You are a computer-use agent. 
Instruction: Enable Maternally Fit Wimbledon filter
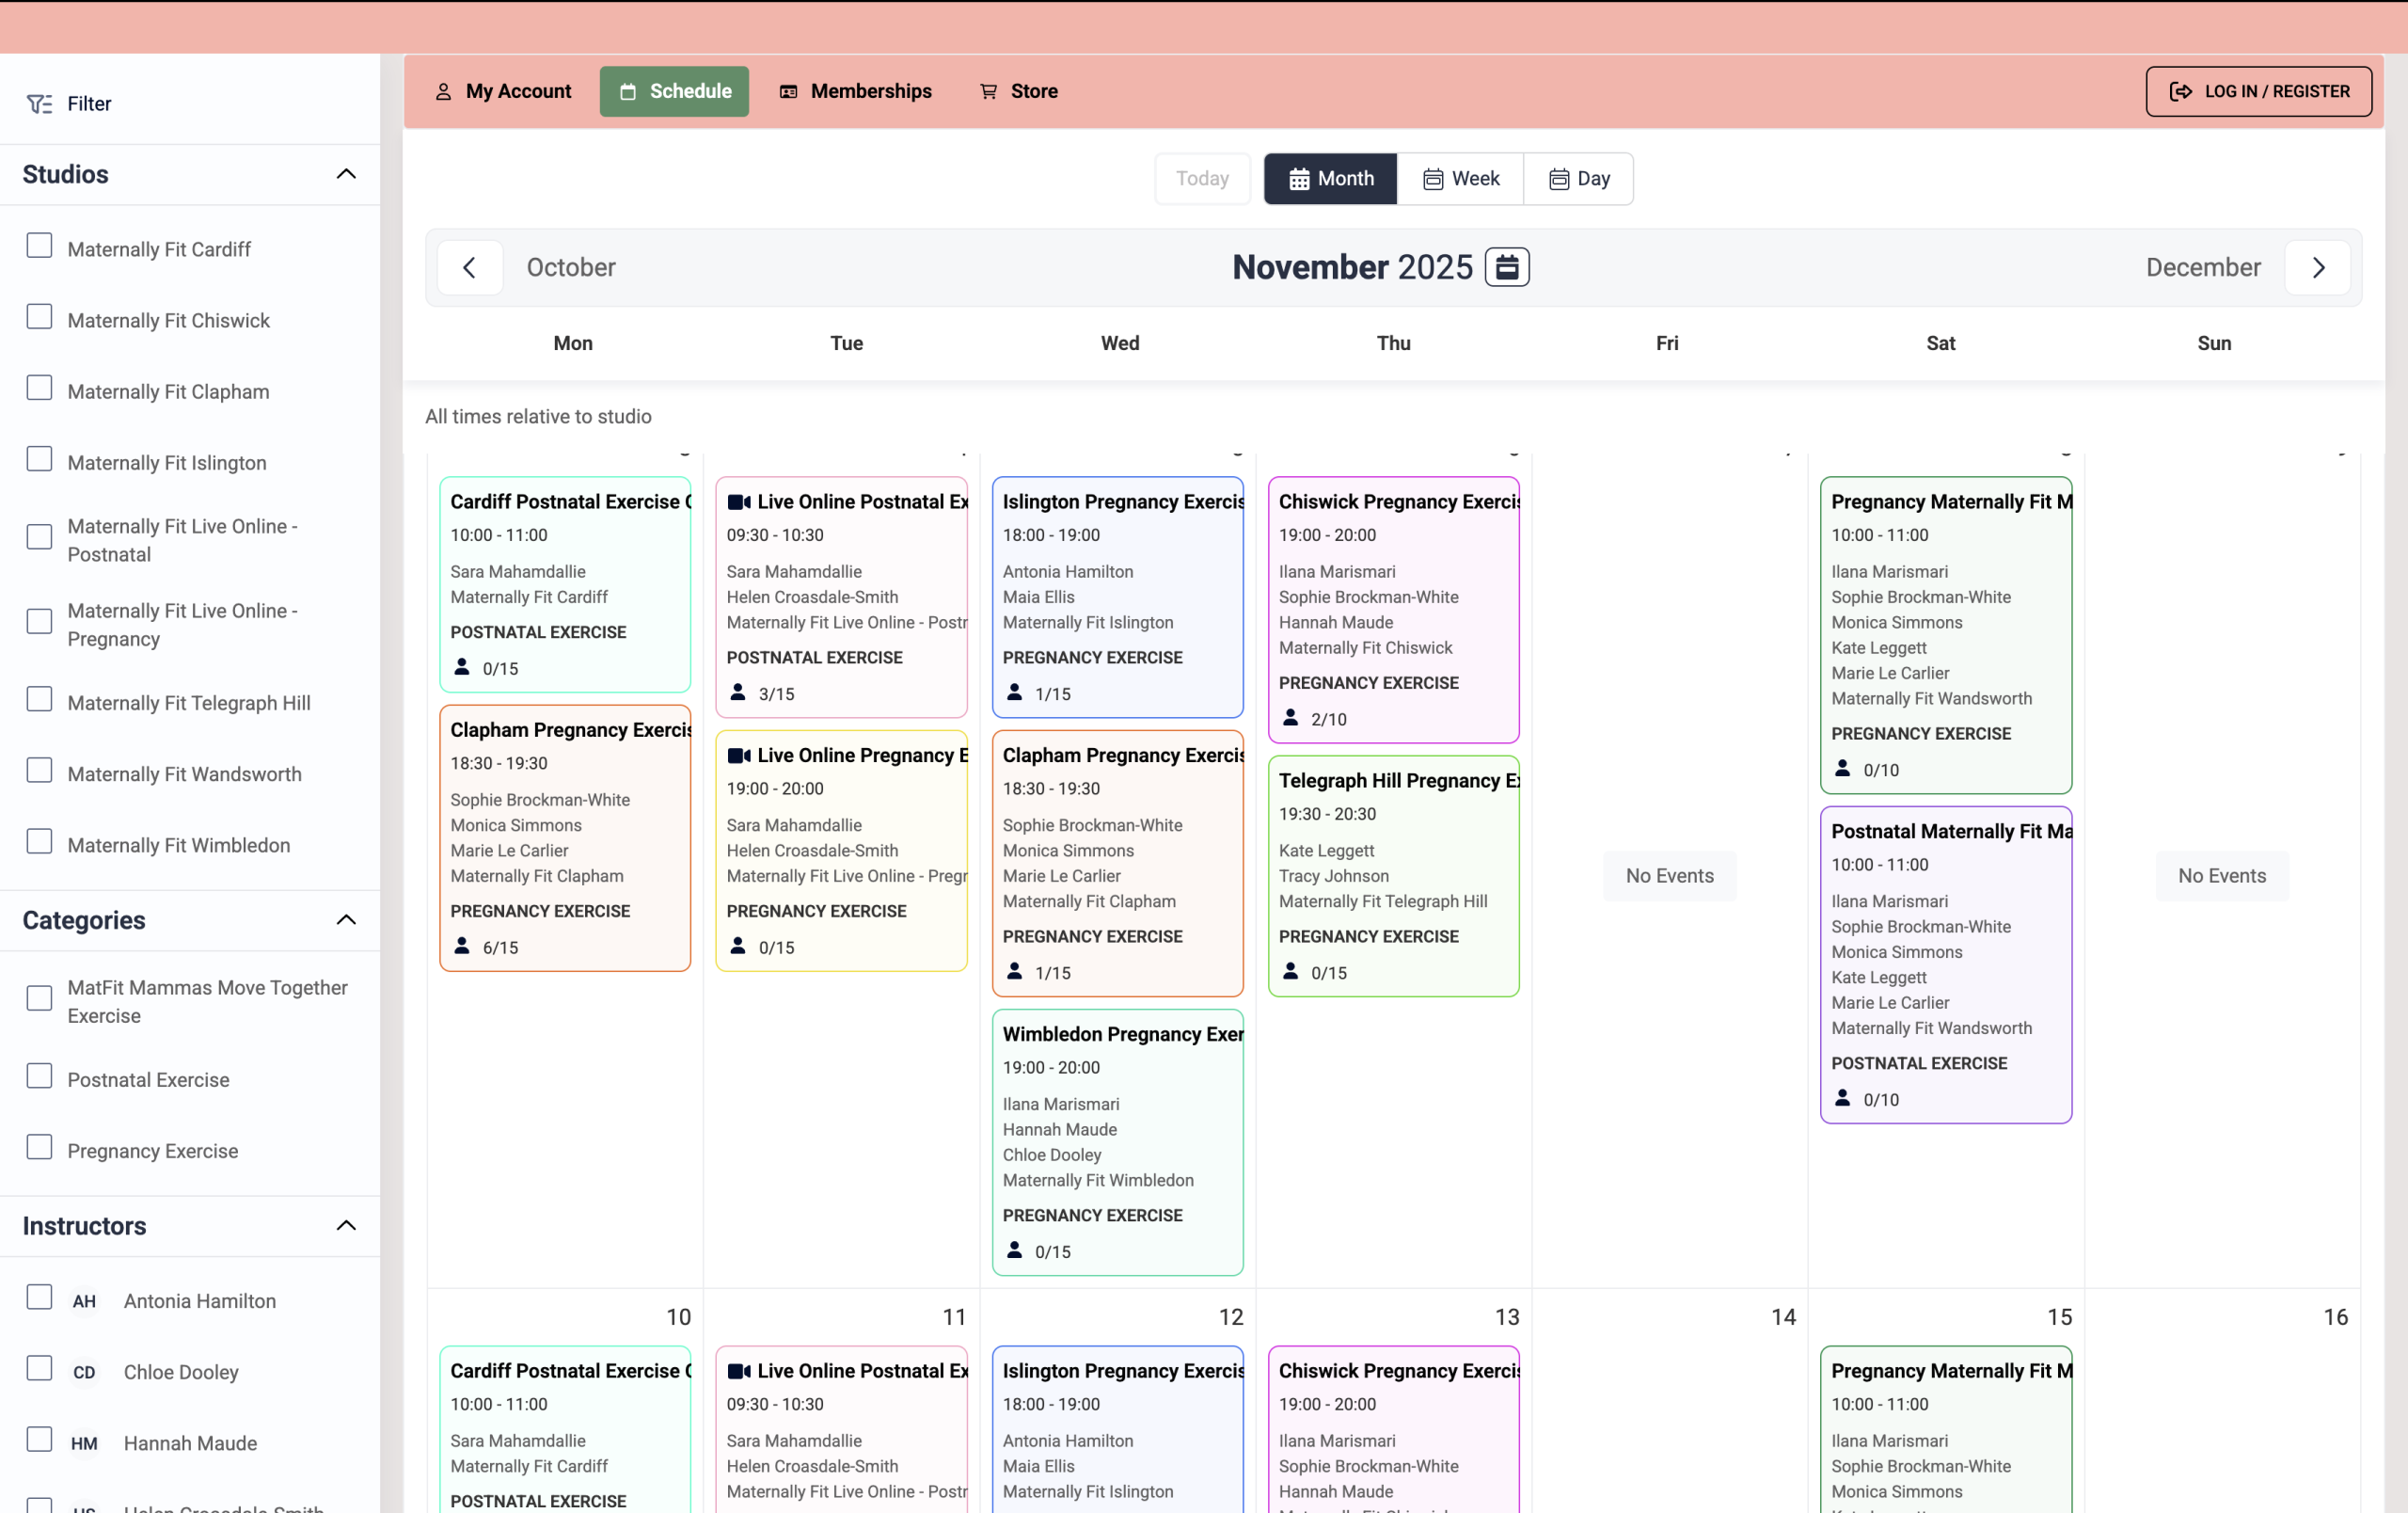click(39, 842)
